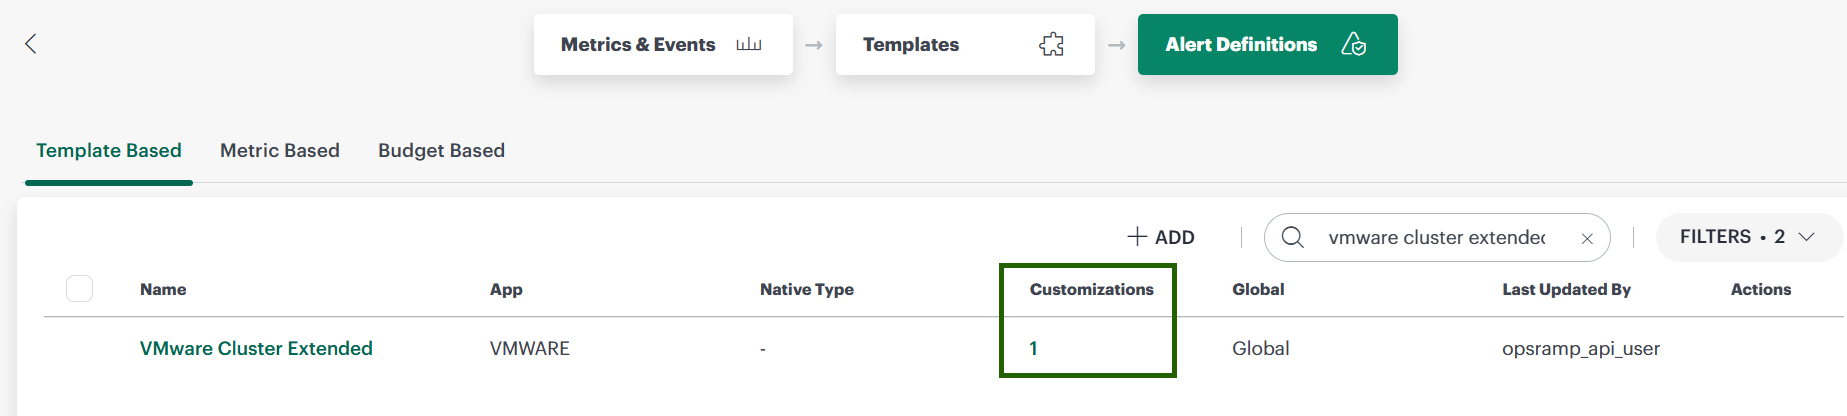The image size is (1847, 416).
Task: Go back using the left chevron arrow
Action: 31,43
